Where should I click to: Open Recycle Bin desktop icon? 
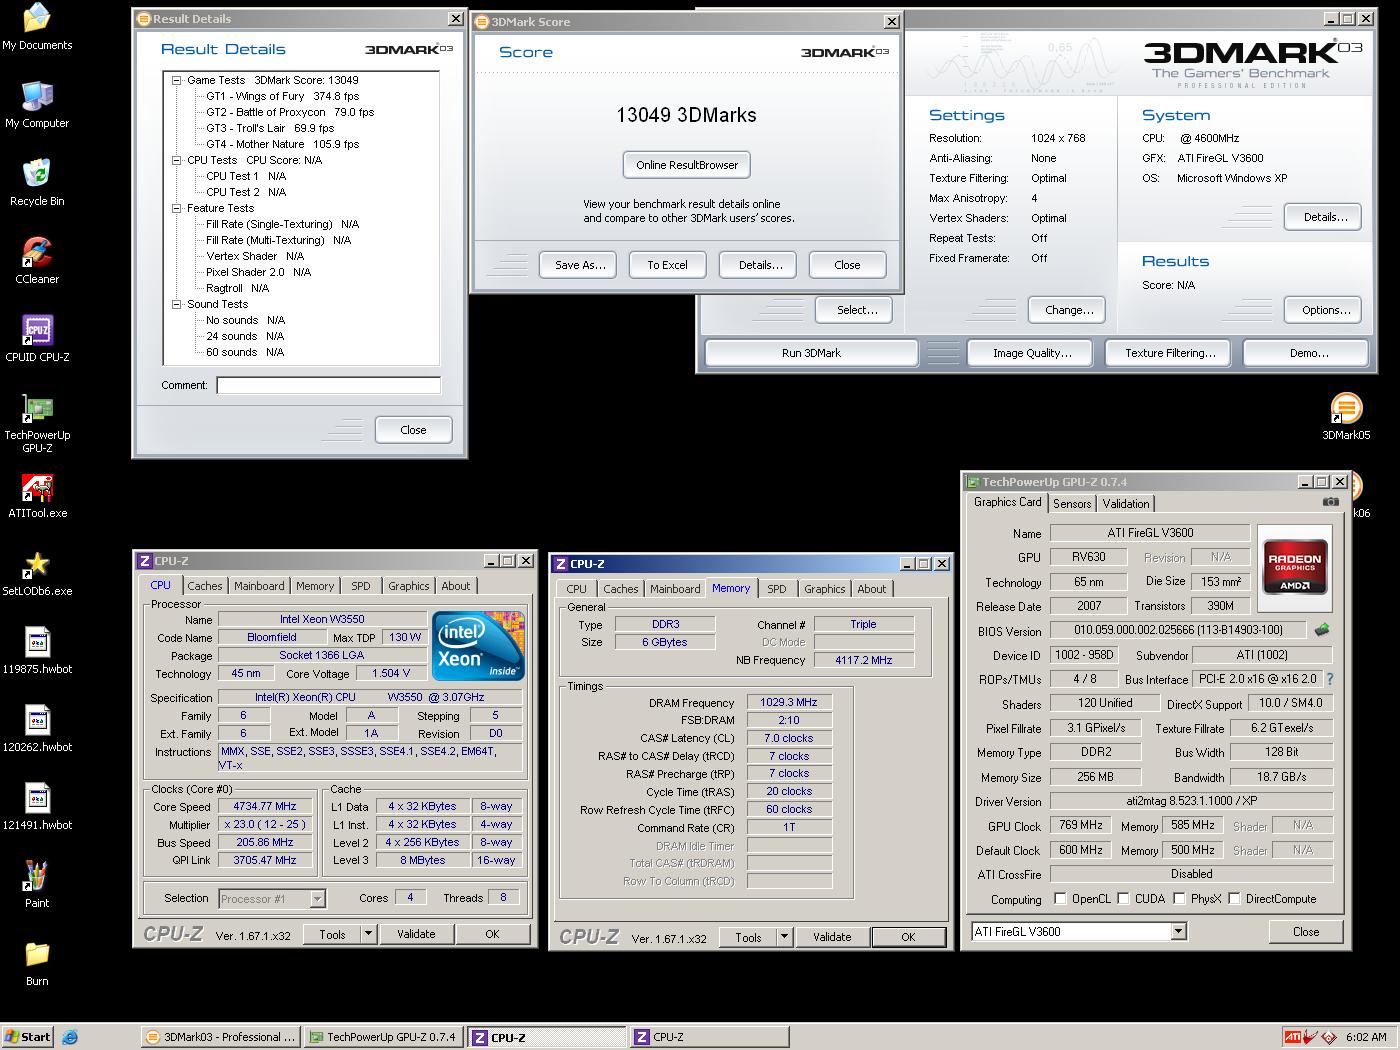pos(37,183)
